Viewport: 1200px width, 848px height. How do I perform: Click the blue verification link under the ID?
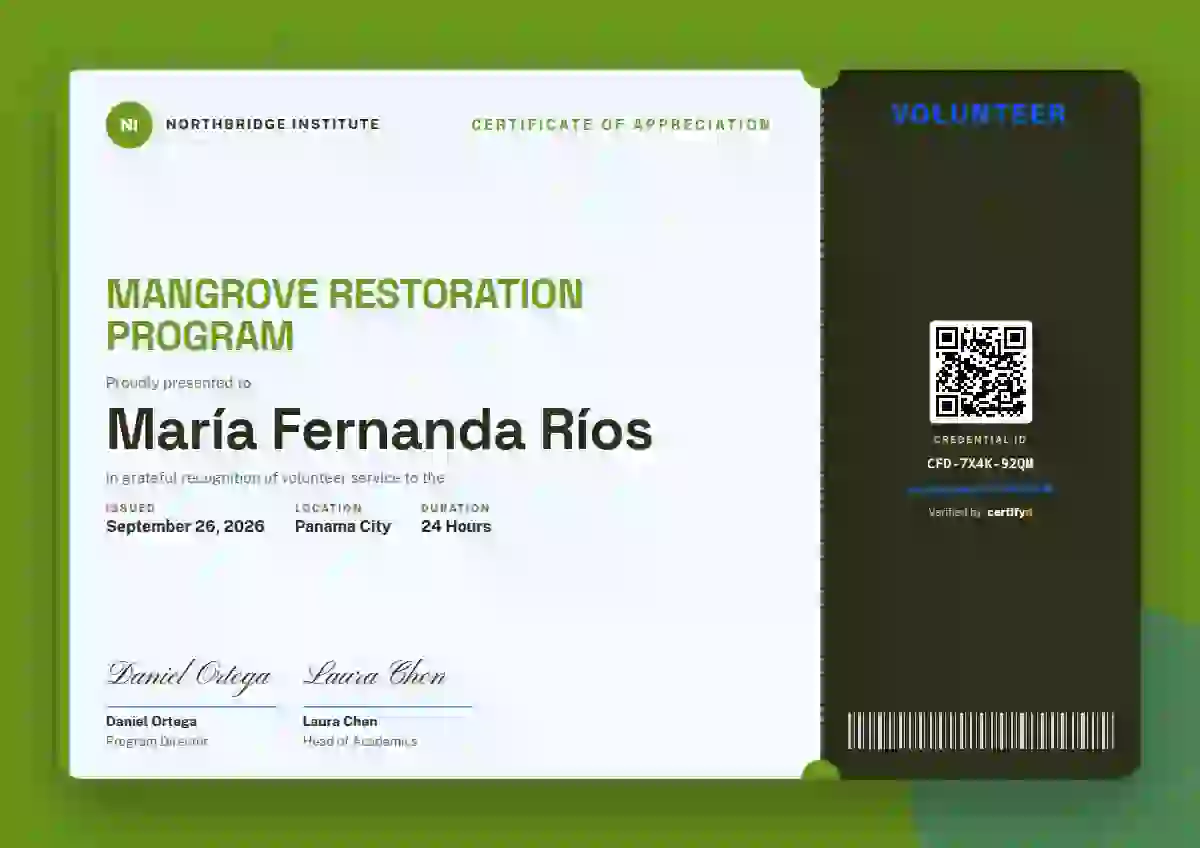click(980, 489)
